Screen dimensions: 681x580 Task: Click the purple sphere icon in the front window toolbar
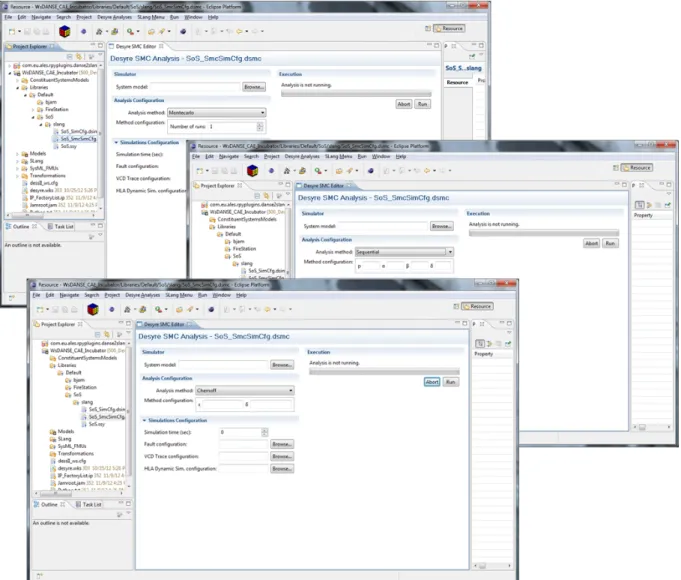112,309
